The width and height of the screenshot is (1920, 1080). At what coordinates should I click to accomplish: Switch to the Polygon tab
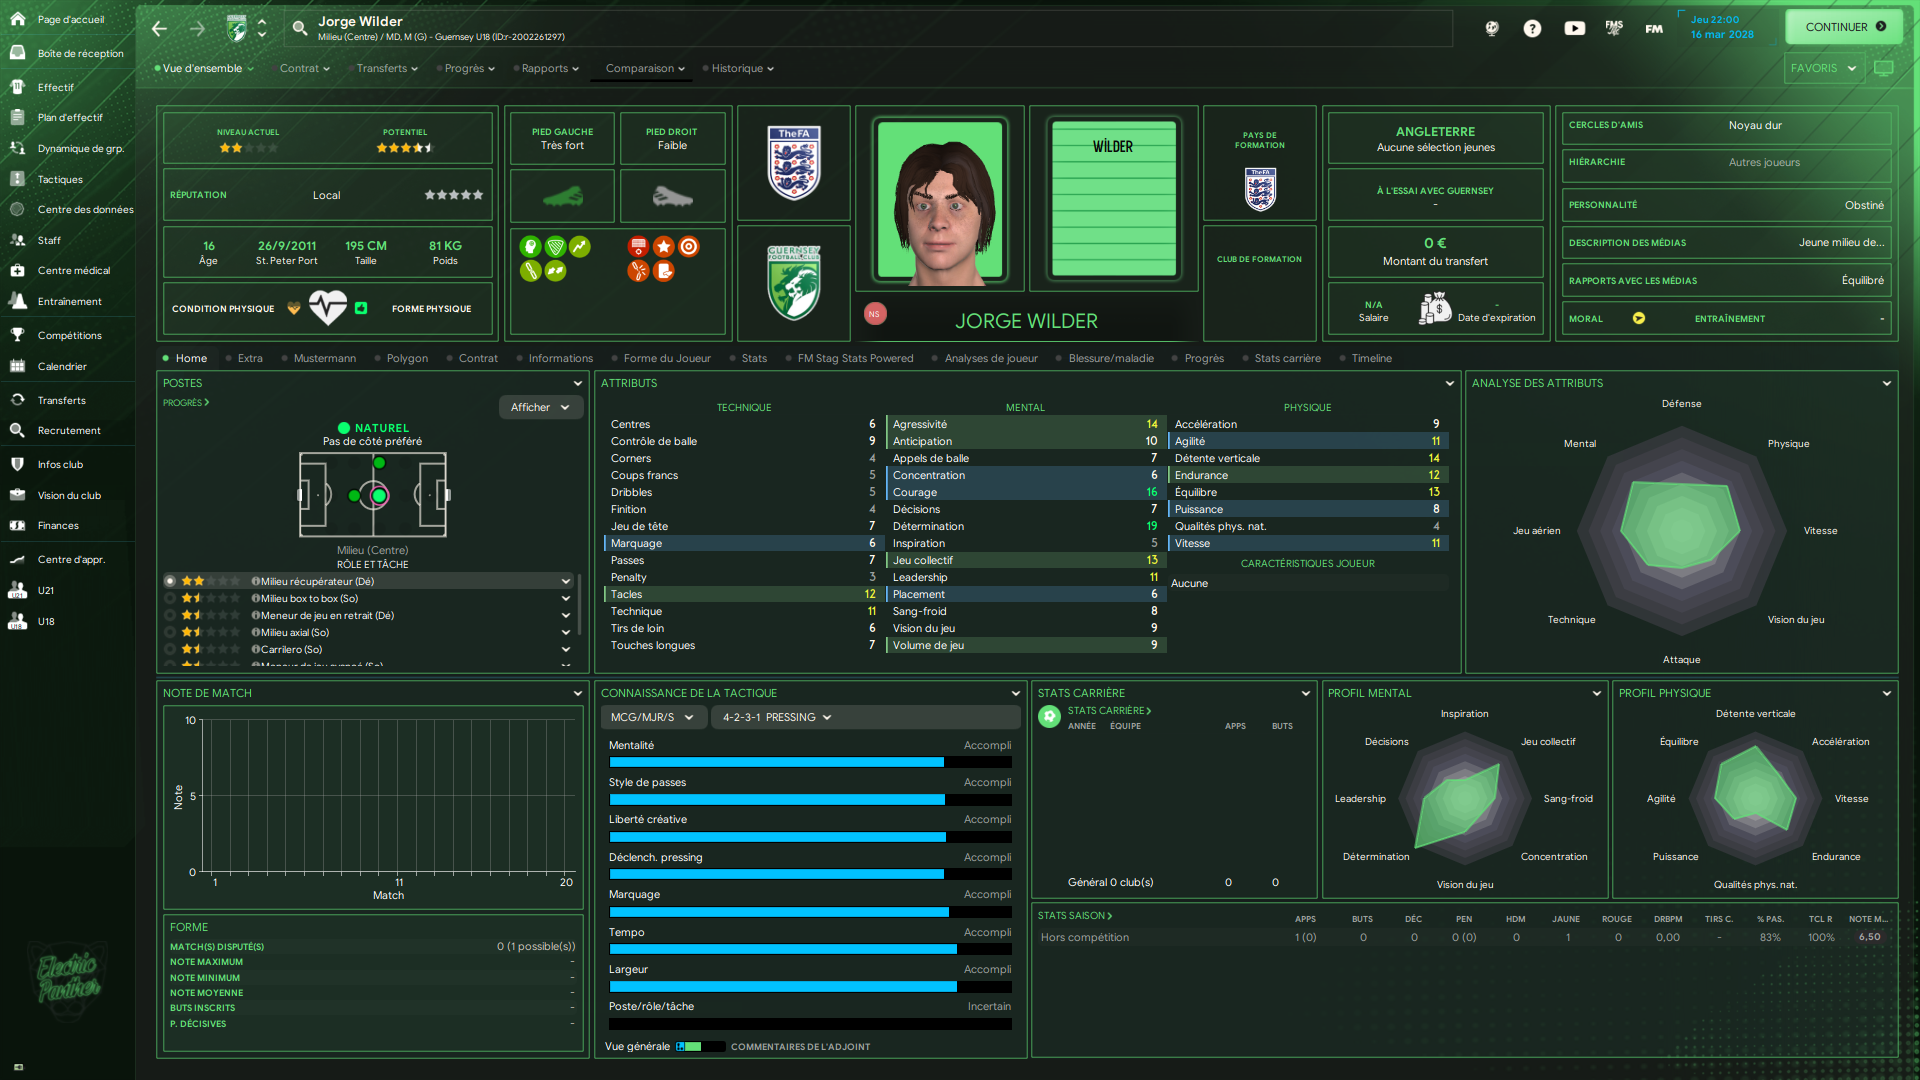(407, 358)
